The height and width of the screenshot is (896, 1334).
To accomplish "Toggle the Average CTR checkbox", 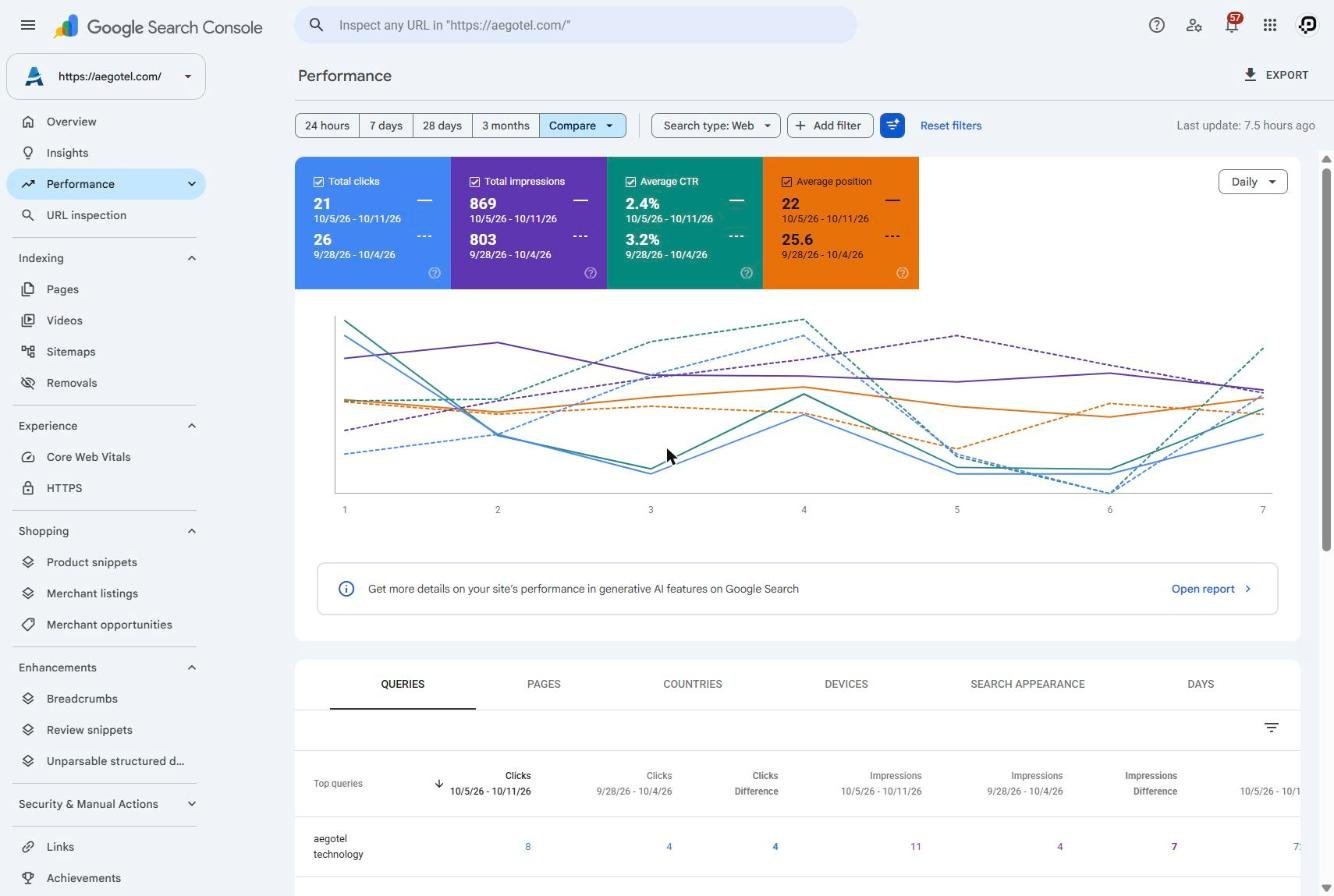I will click(631, 182).
